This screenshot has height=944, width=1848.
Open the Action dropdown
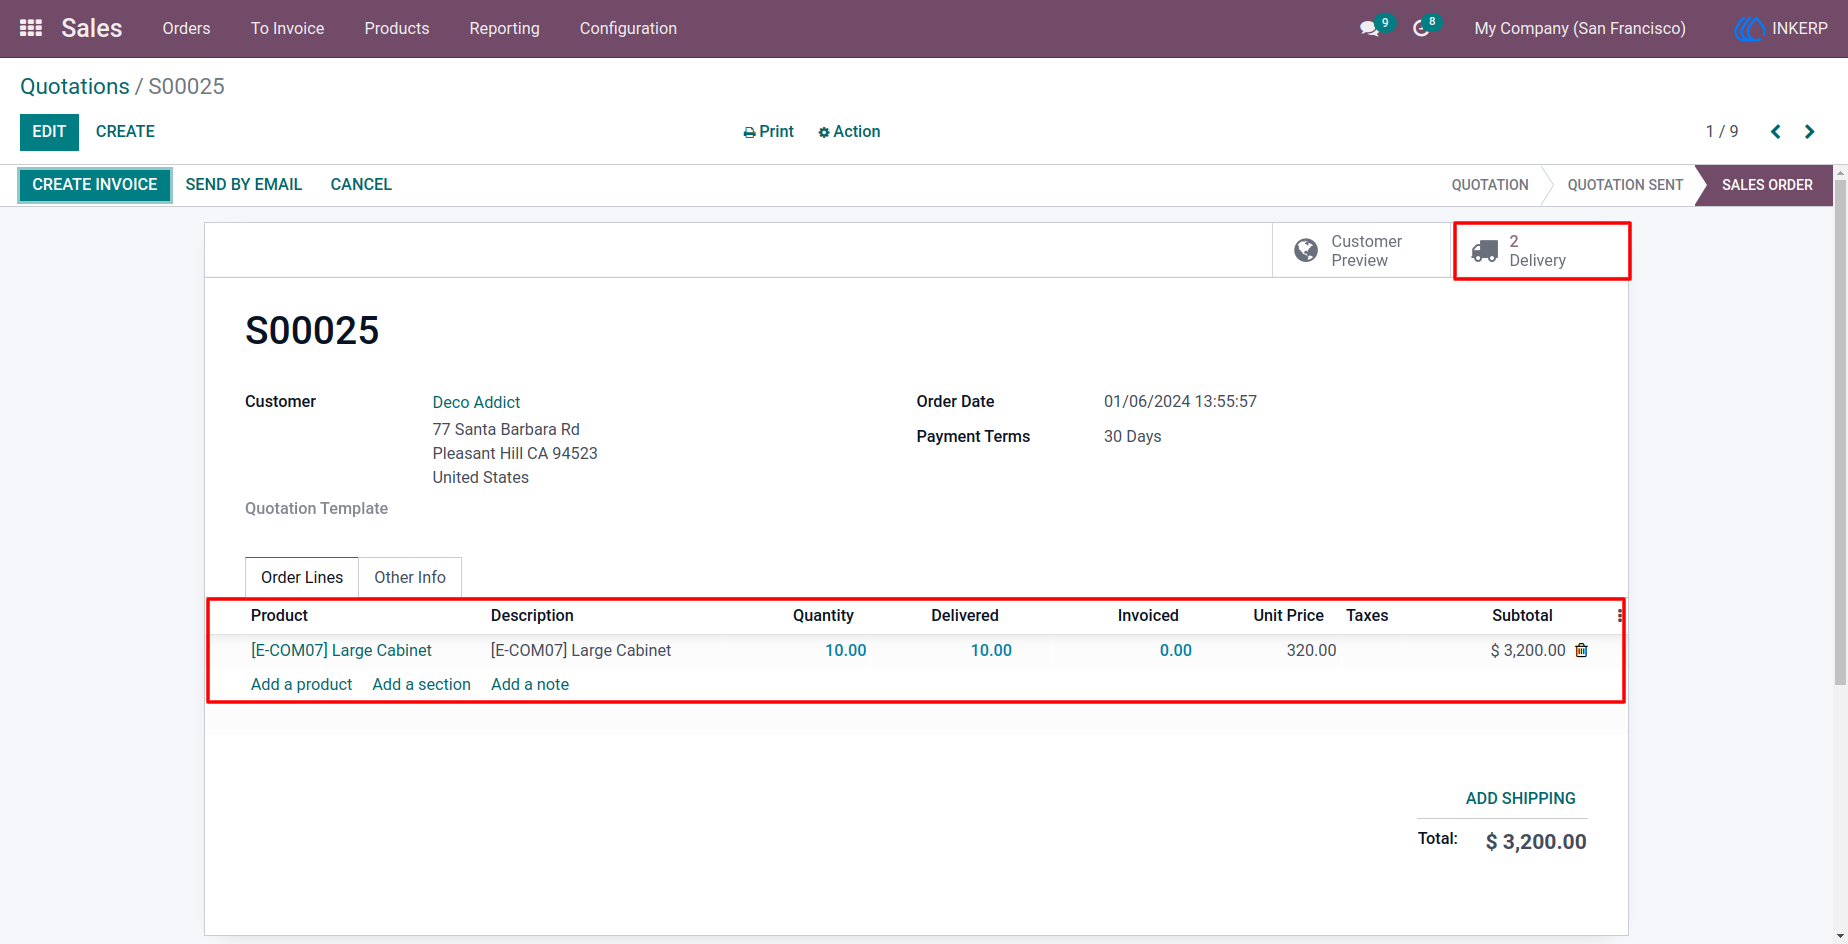849,132
